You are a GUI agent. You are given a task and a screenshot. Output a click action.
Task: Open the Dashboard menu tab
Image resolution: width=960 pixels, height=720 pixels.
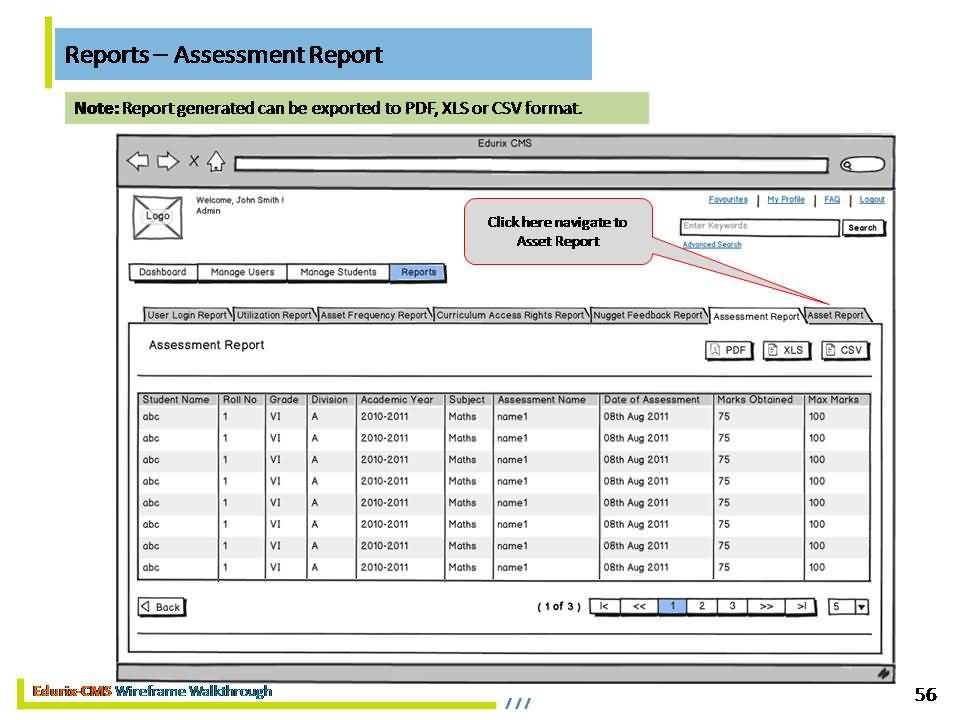(162, 272)
